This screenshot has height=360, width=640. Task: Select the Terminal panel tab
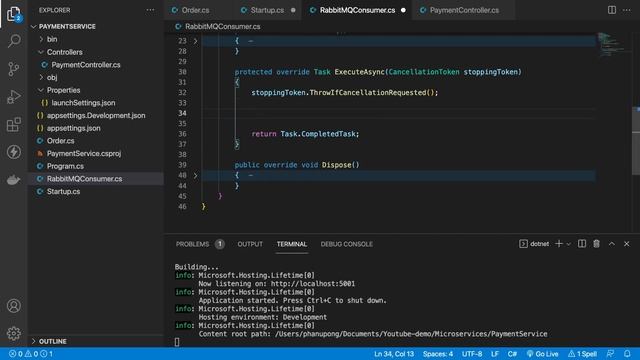(292, 244)
